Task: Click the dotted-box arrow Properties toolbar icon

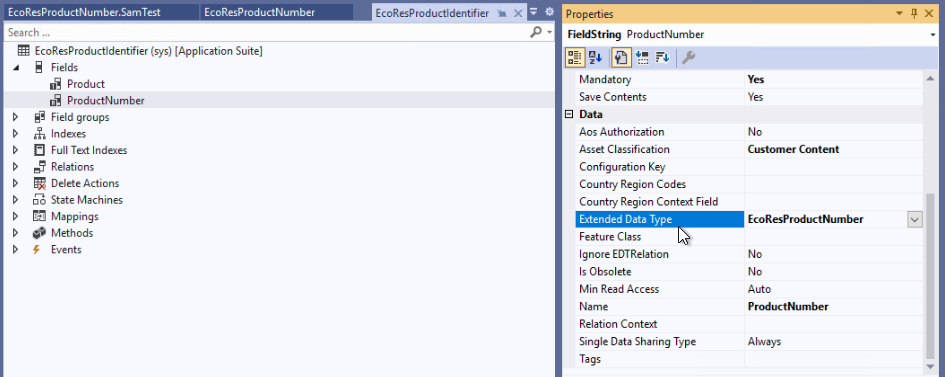Action: [642, 57]
